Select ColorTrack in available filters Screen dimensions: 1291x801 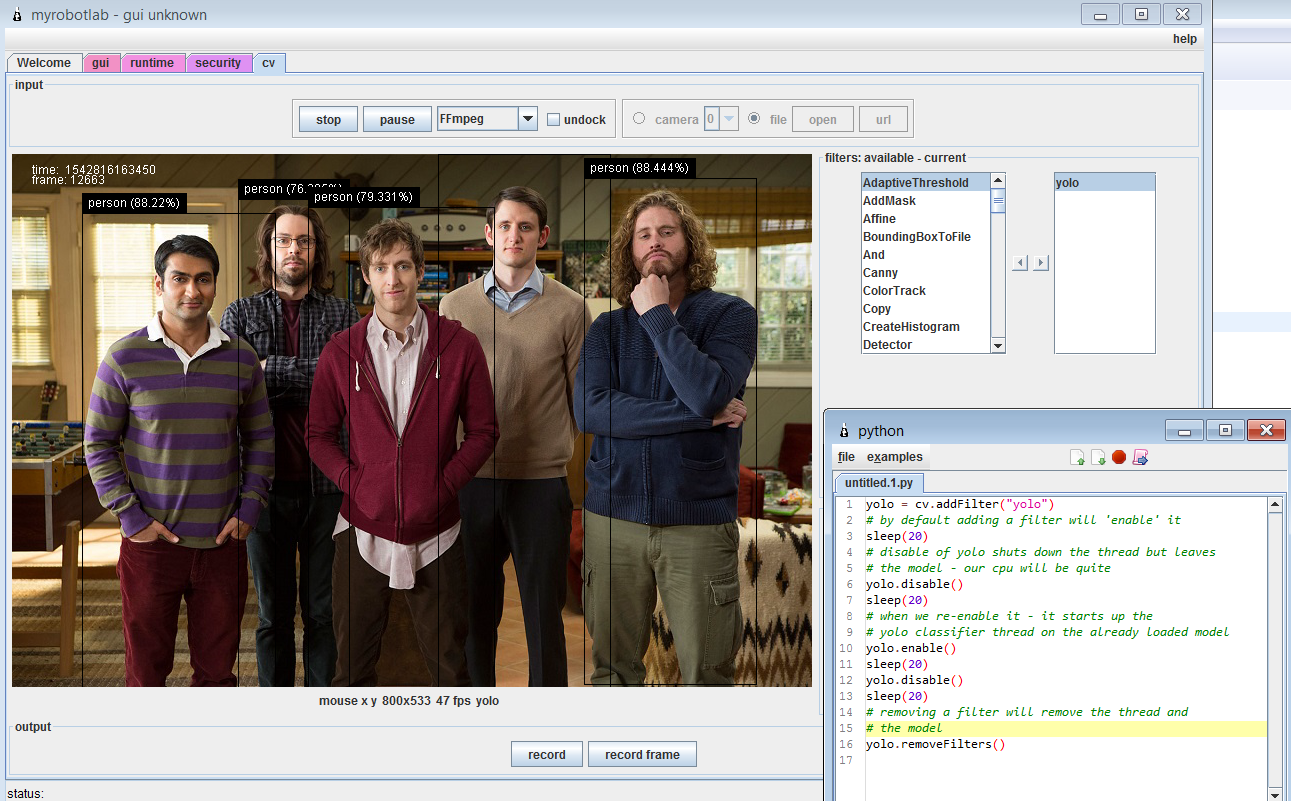pyautogui.click(x=925, y=291)
